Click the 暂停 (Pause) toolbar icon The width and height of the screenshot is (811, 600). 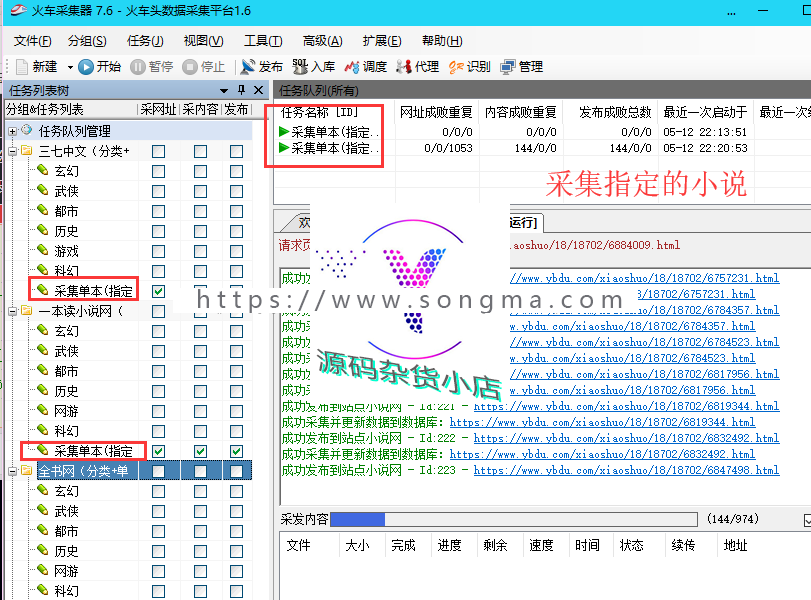[x=138, y=69]
